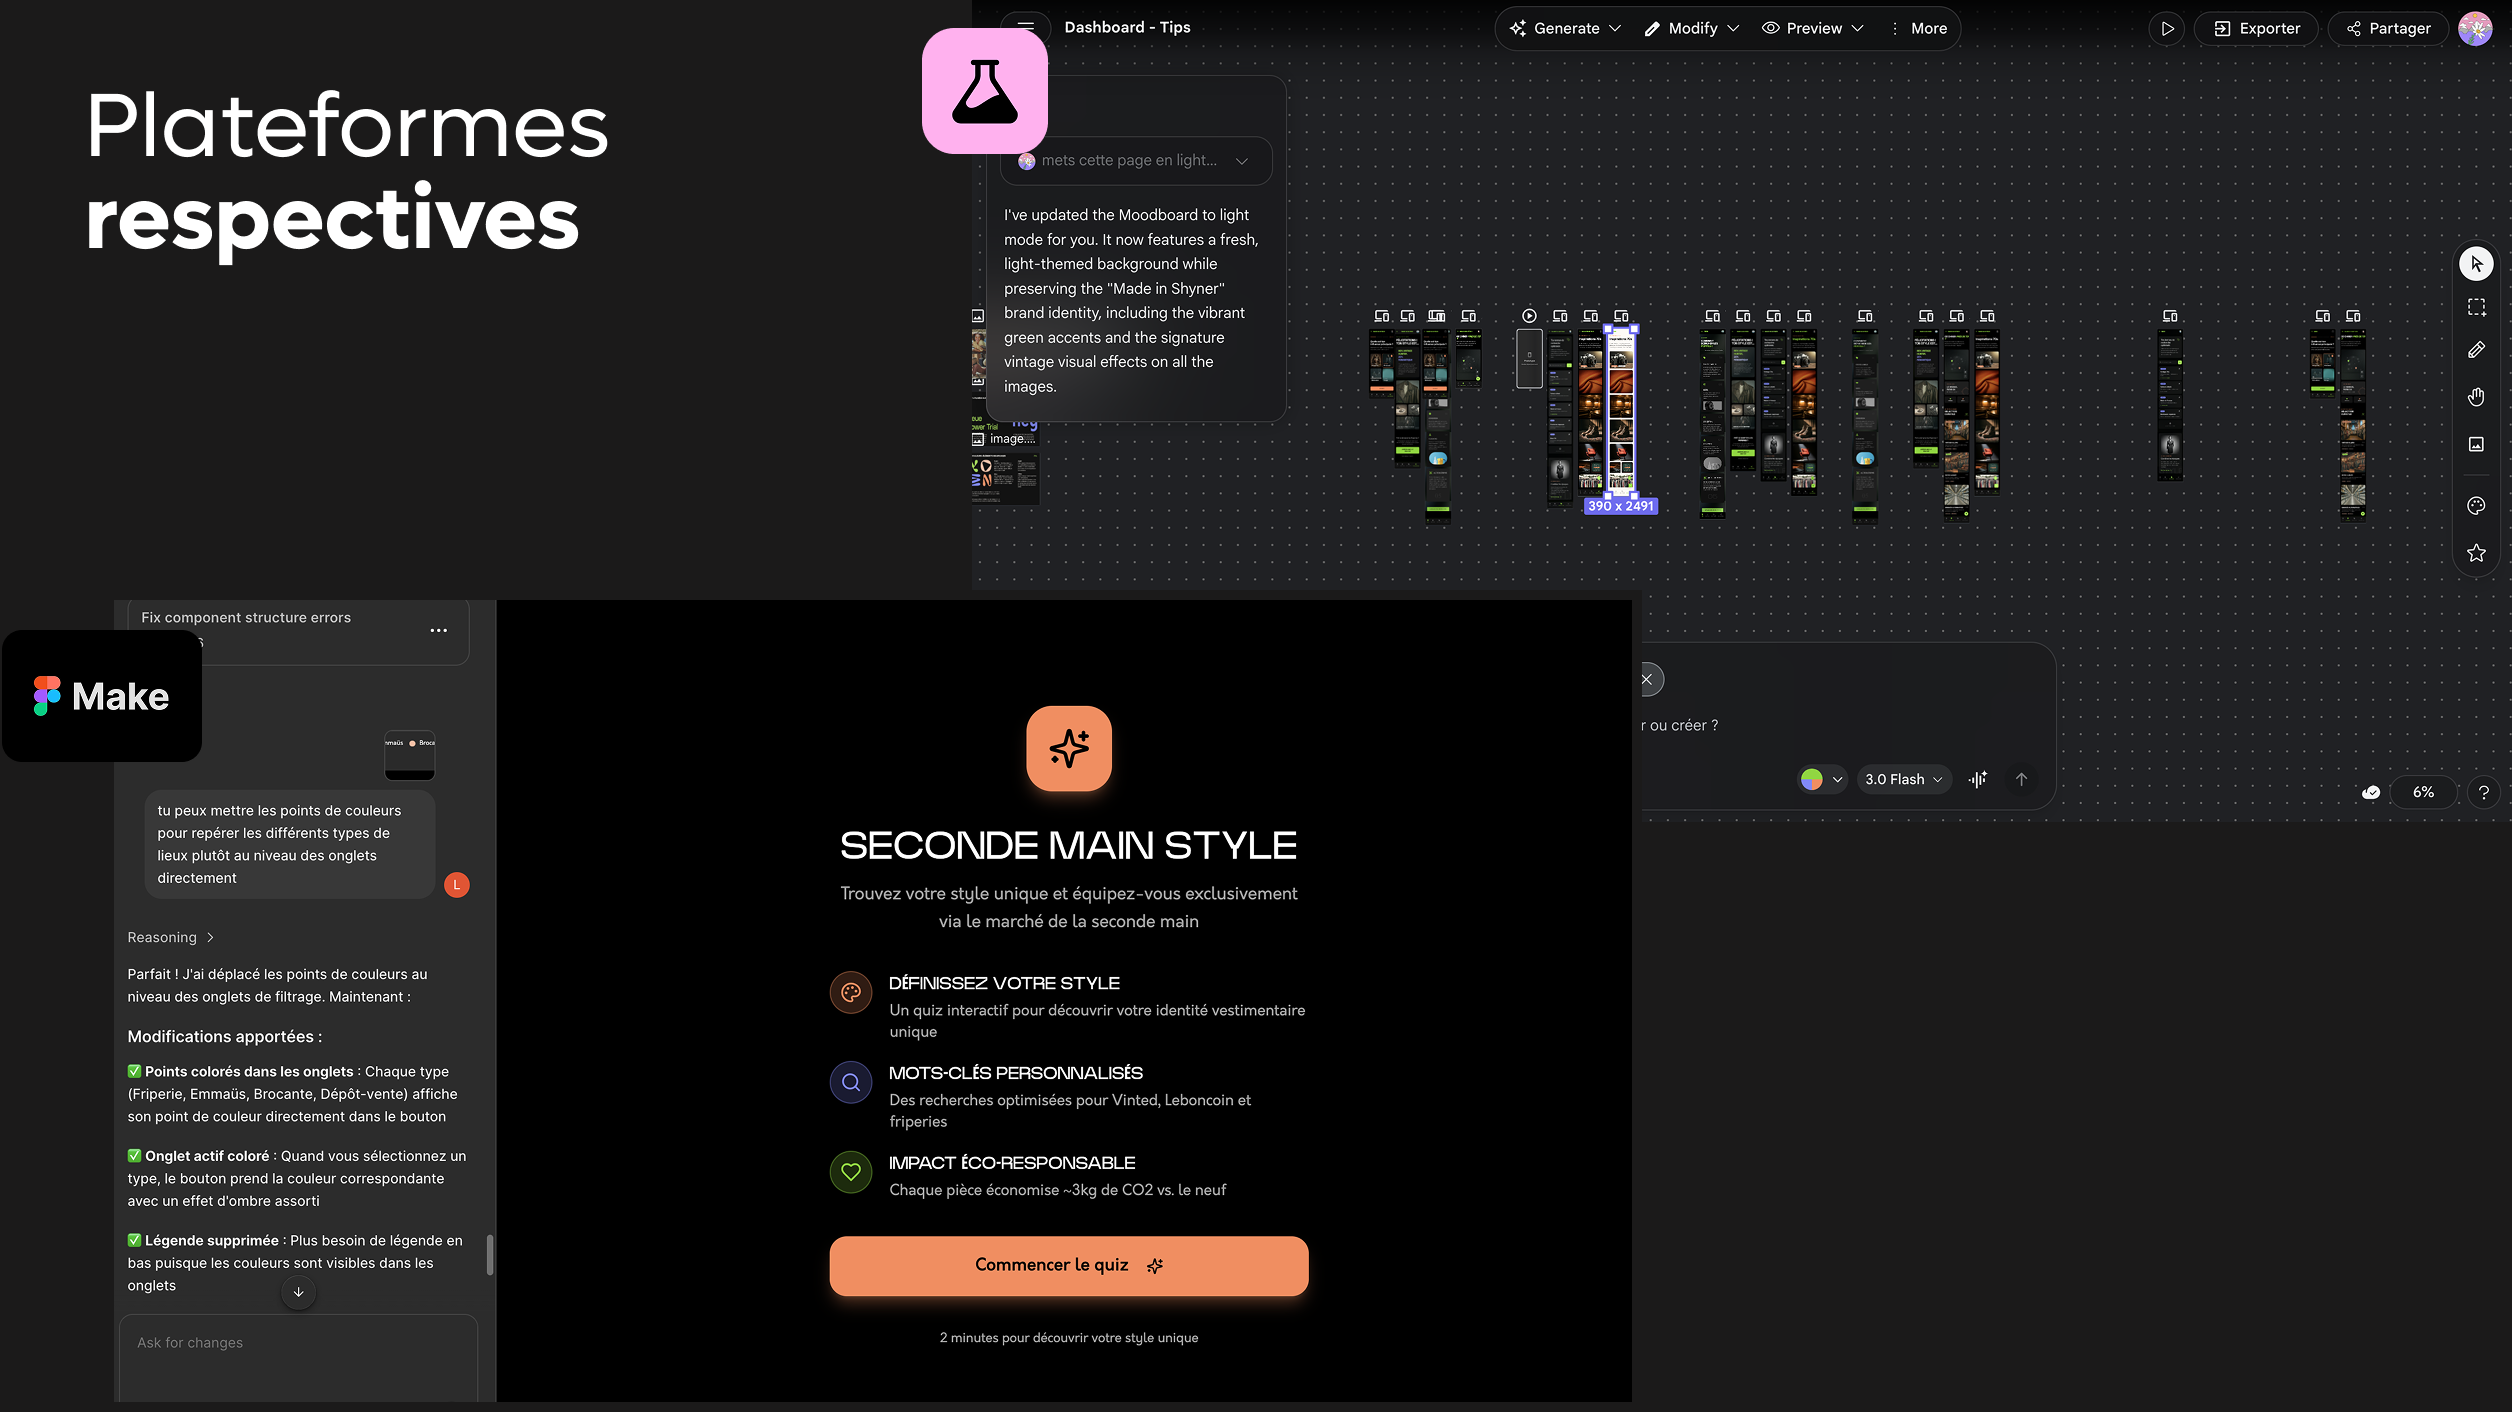
Task: Expand the 3.0 Flash model selector
Action: [1903, 779]
